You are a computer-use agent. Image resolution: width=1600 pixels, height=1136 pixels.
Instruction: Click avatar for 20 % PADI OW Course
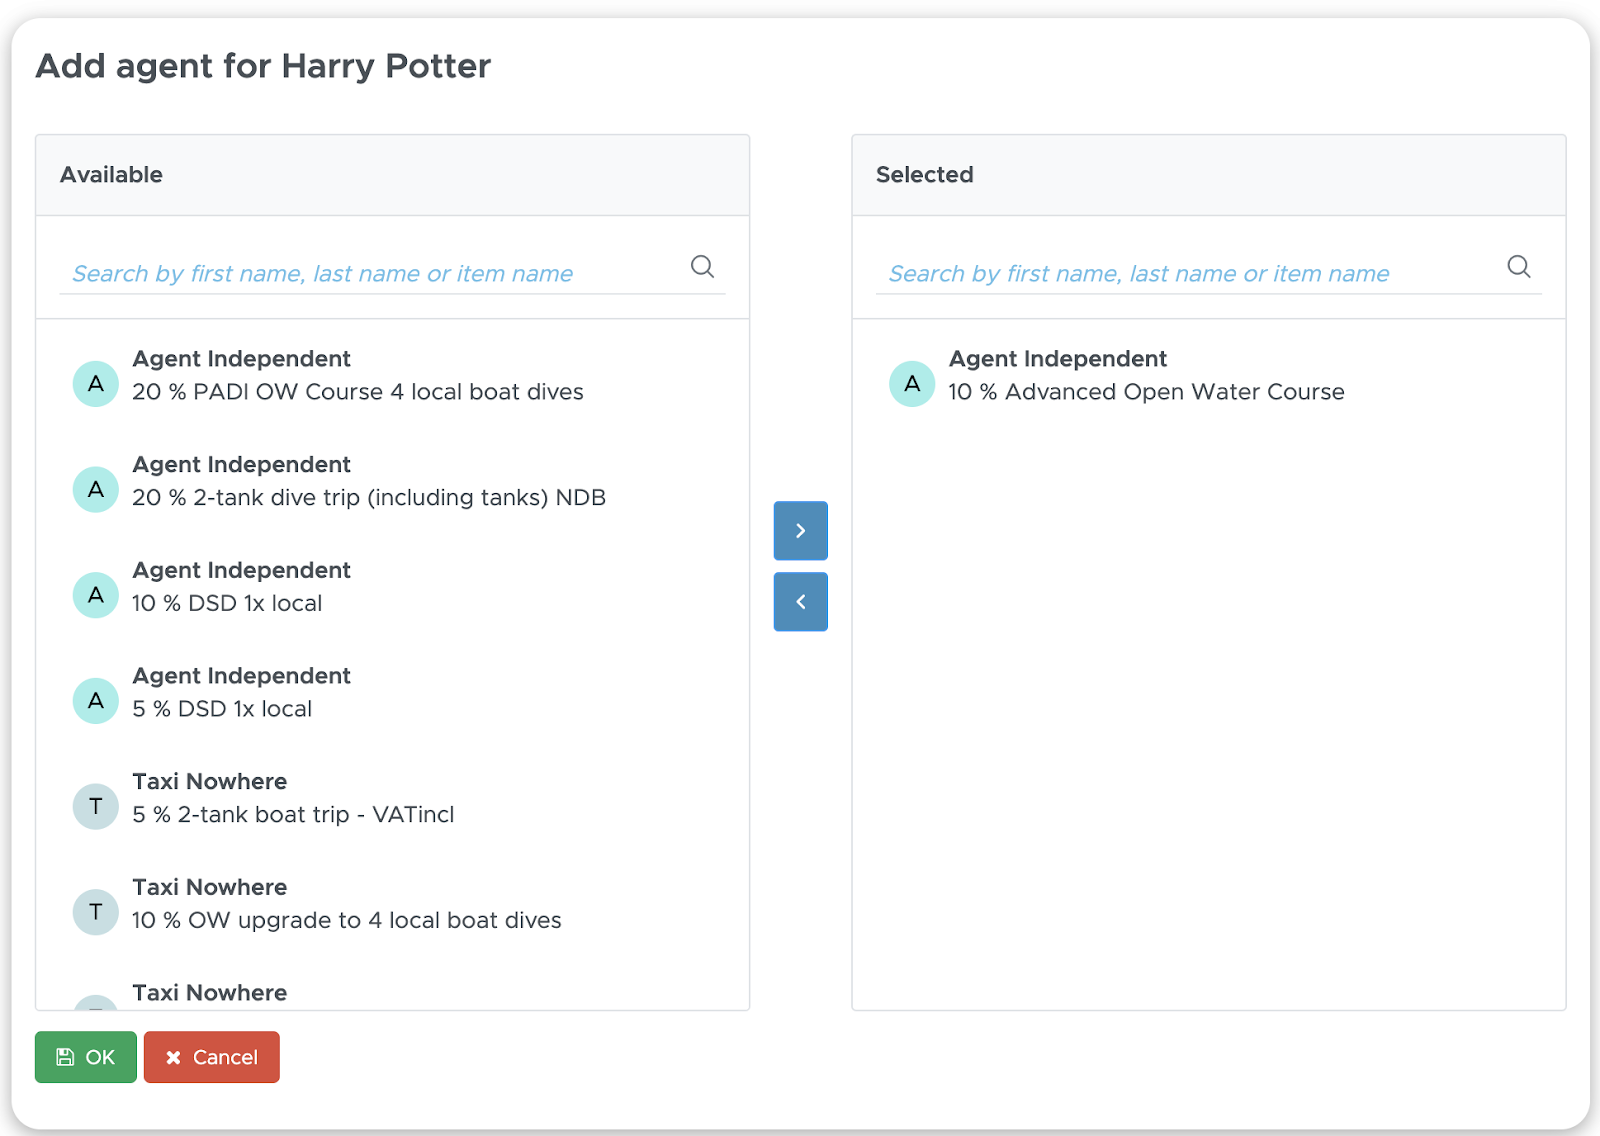pyautogui.click(x=96, y=384)
